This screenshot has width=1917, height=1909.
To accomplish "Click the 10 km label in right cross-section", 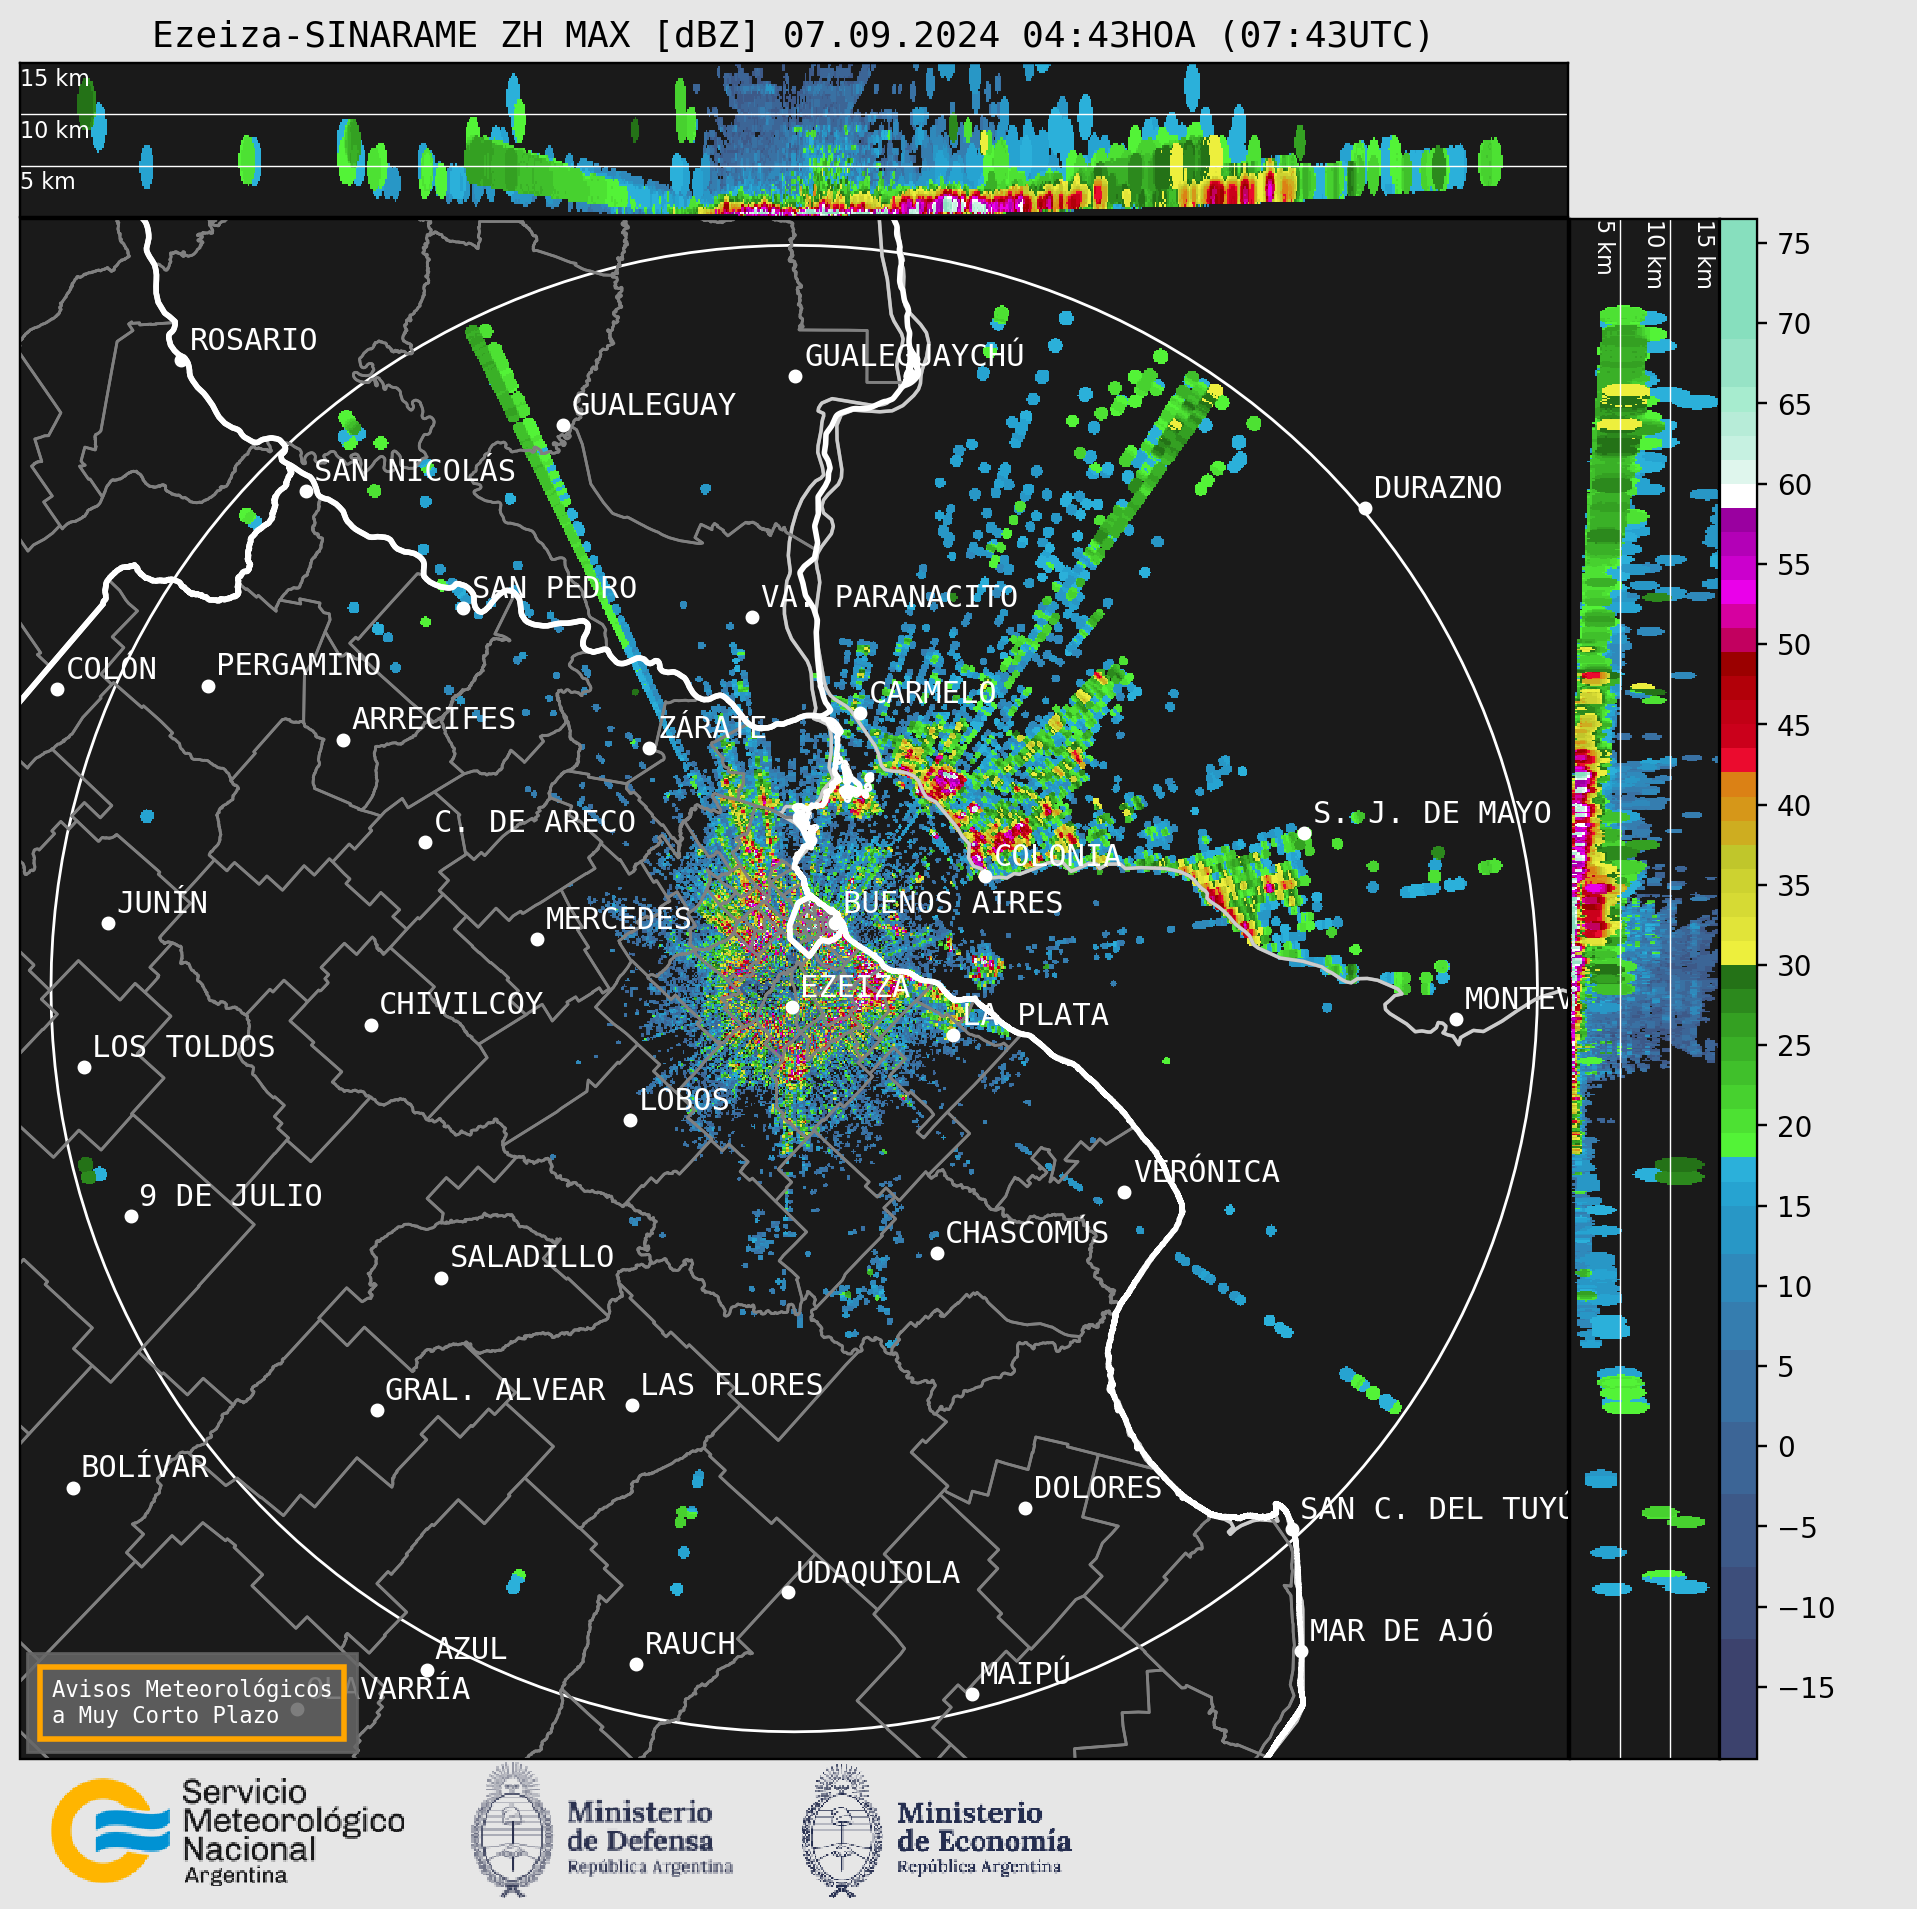I will pos(1656,255).
